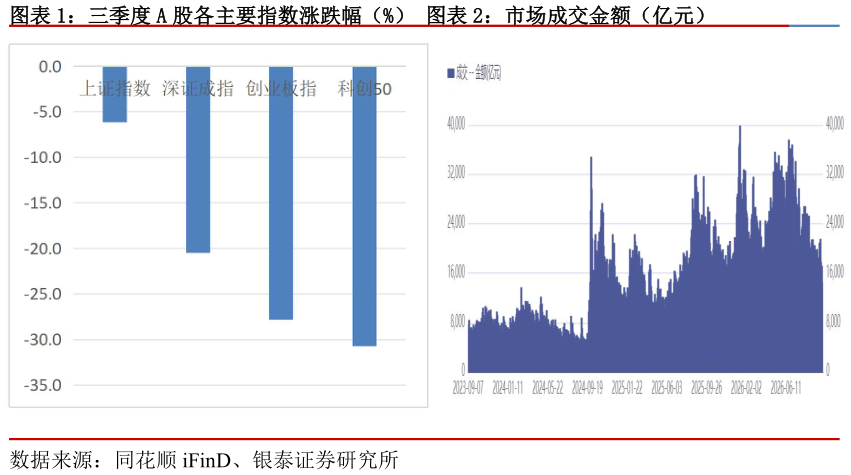The image size is (851, 475).
Task: Click the 2025-01-22 date label
Action: click(x=627, y=387)
